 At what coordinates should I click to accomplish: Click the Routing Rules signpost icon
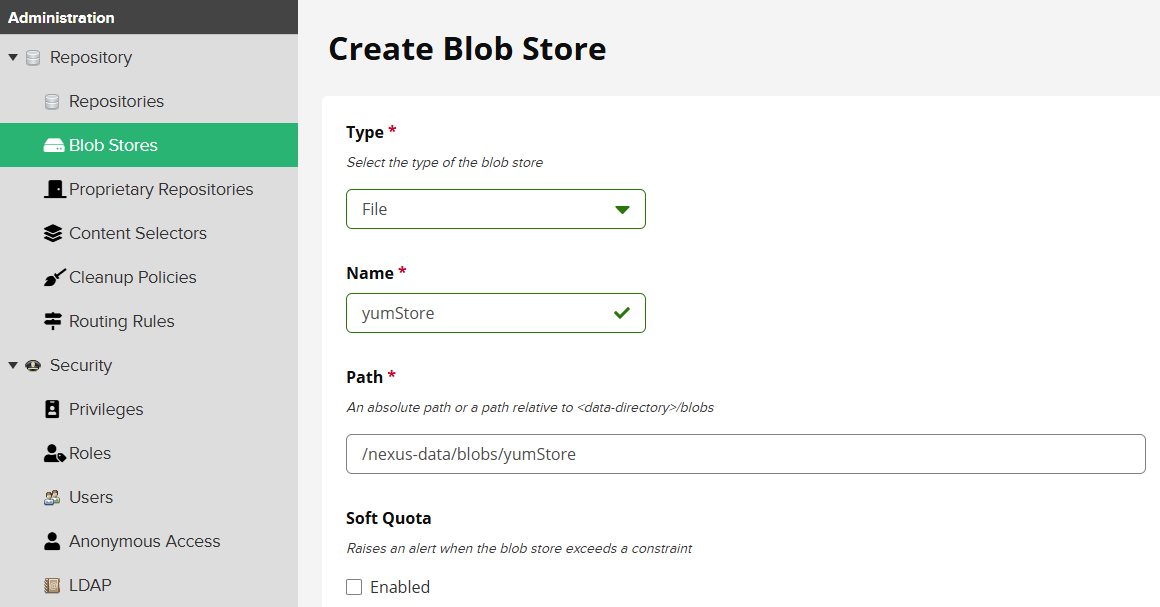53,321
